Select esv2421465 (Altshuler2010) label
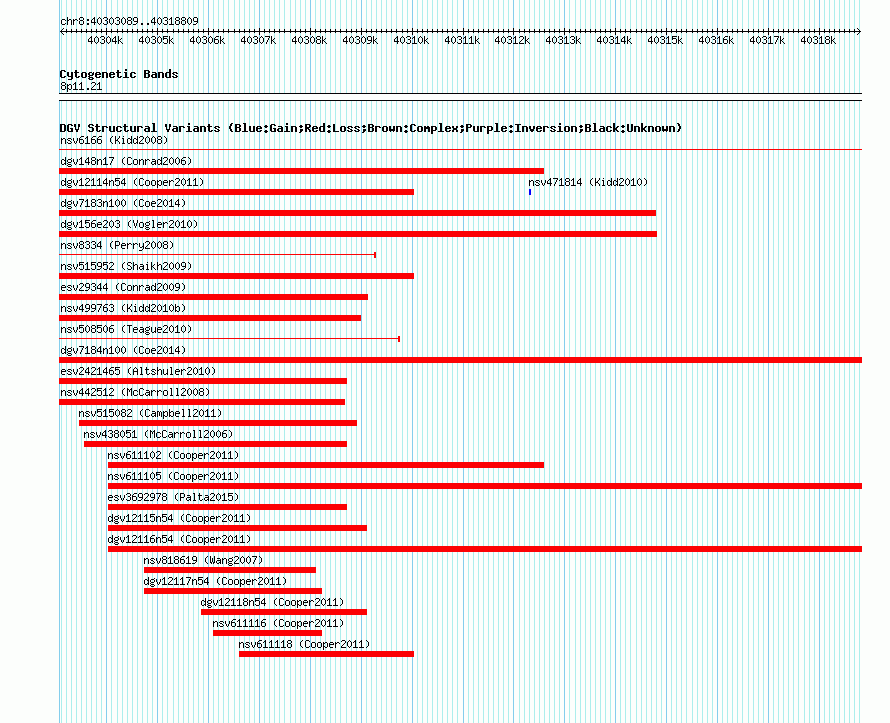 point(138,371)
